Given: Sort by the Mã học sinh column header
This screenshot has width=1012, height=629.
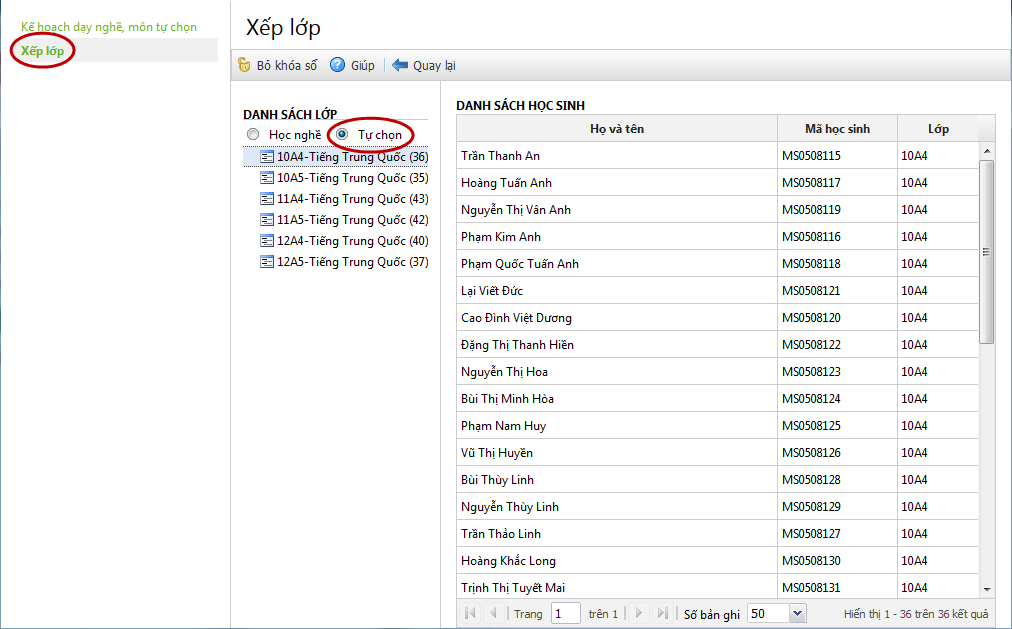Looking at the screenshot, I should coord(837,128).
